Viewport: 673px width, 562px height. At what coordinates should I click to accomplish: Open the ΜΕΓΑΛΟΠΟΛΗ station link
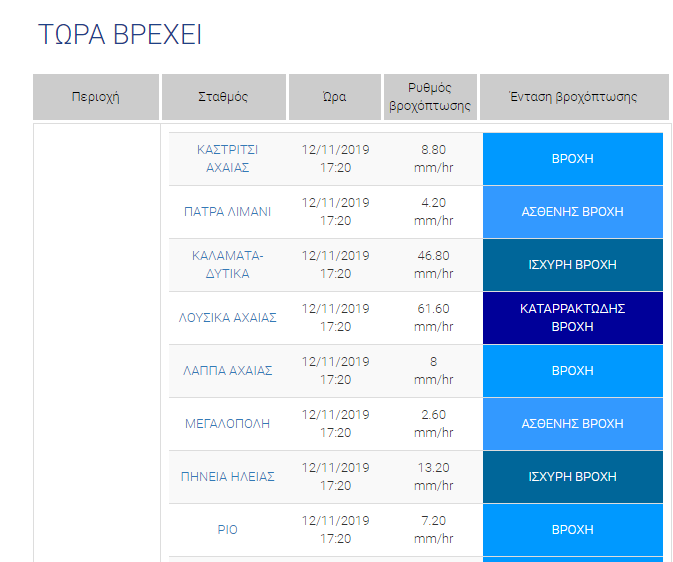click(x=227, y=424)
